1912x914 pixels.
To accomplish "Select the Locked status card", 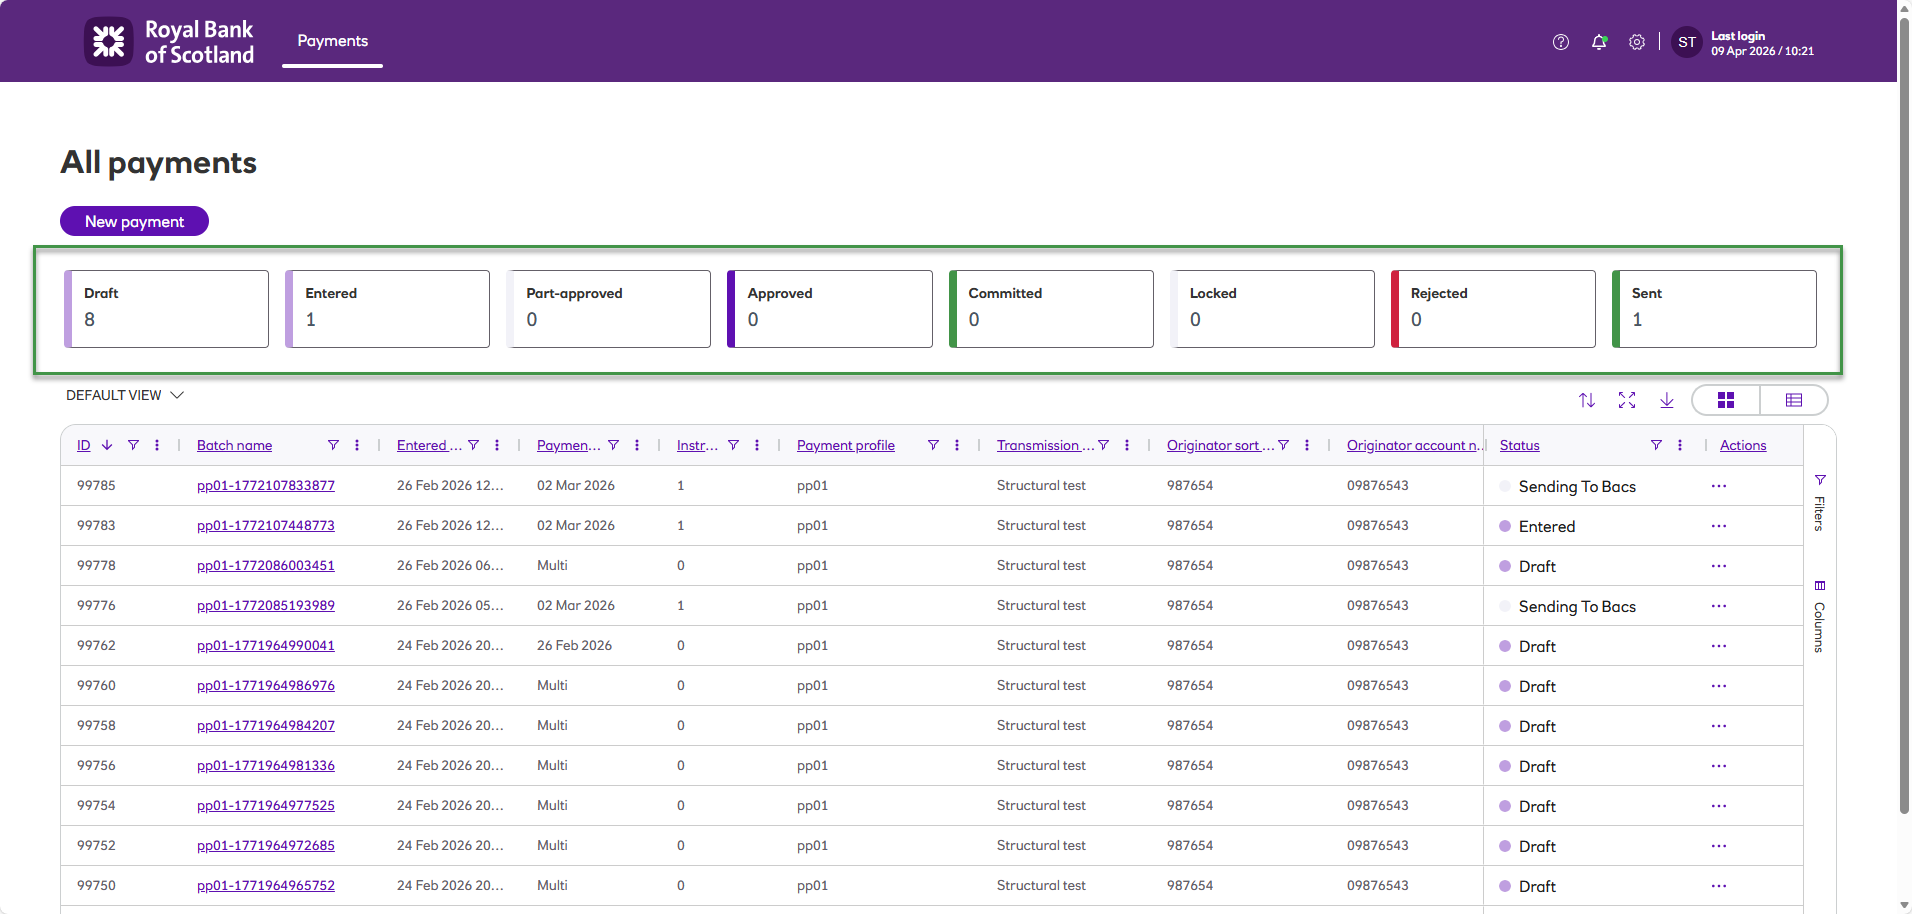I will coord(1272,309).
